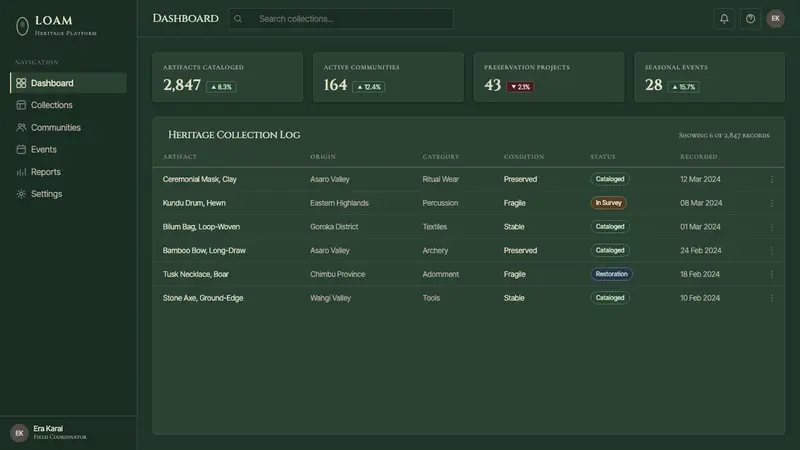Click the 12.4% trend badge

click(x=368, y=87)
